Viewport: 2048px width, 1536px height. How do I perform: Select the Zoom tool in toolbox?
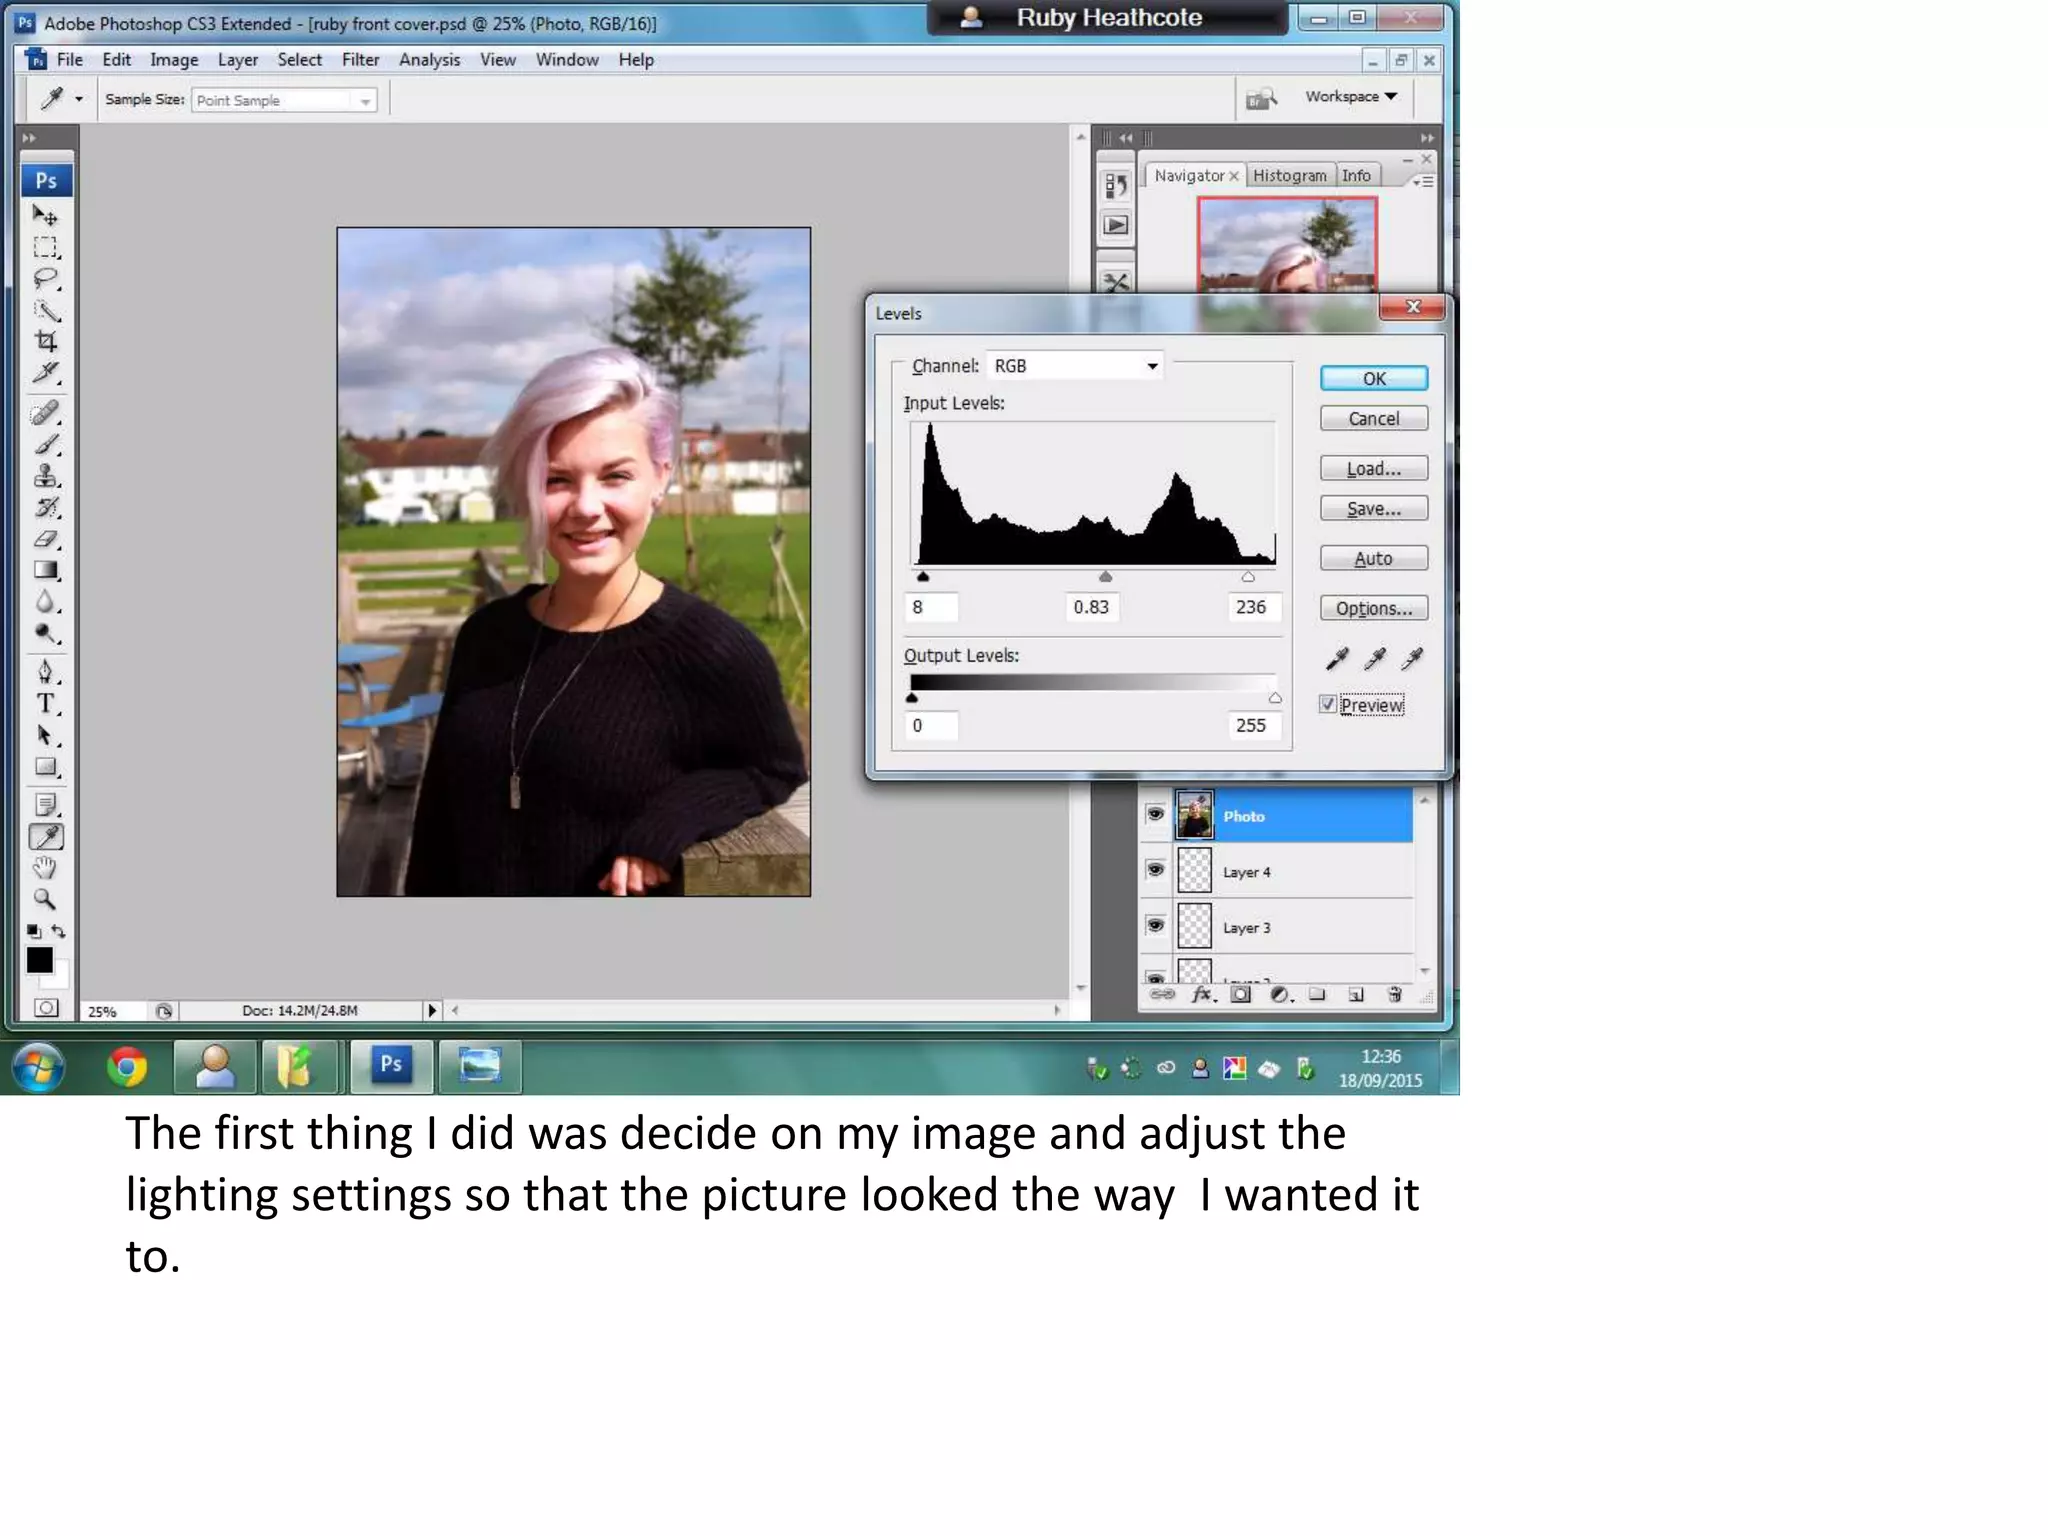(x=45, y=899)
